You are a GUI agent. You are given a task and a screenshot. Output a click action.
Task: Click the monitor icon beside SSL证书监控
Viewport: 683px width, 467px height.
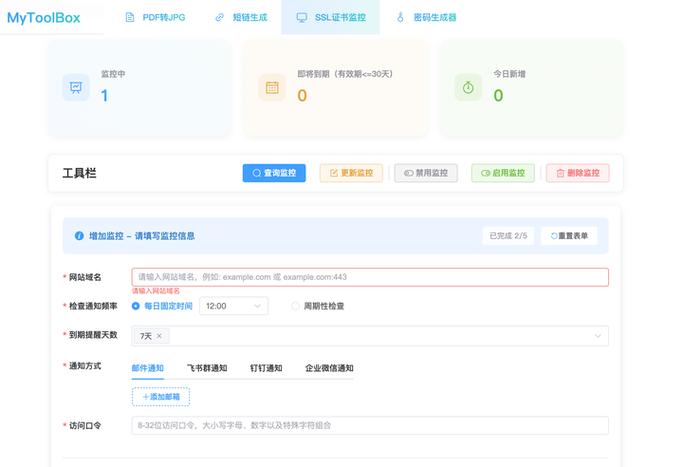pos(301,17)
